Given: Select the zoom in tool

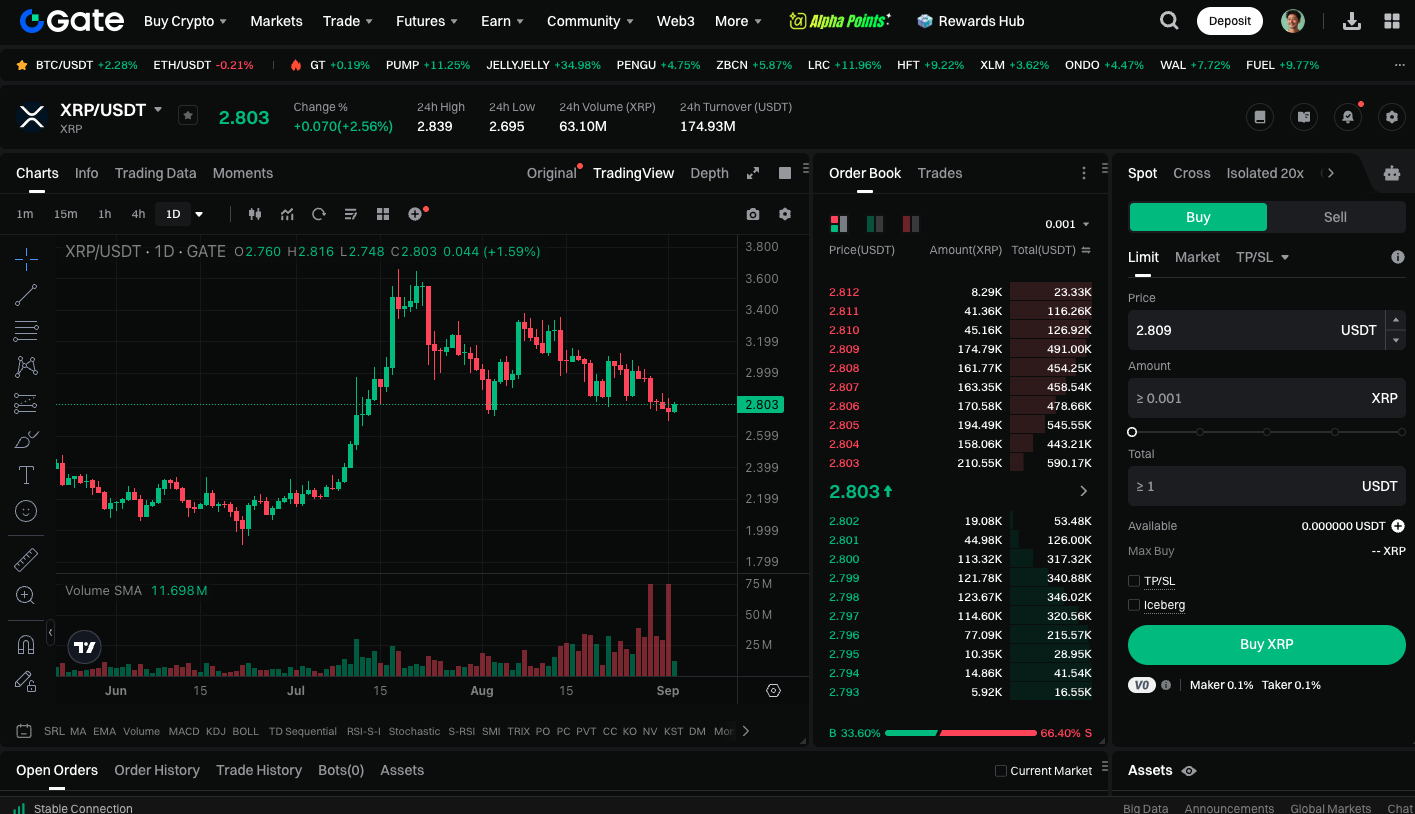Looking at the screenshot, I should [27, 596].
